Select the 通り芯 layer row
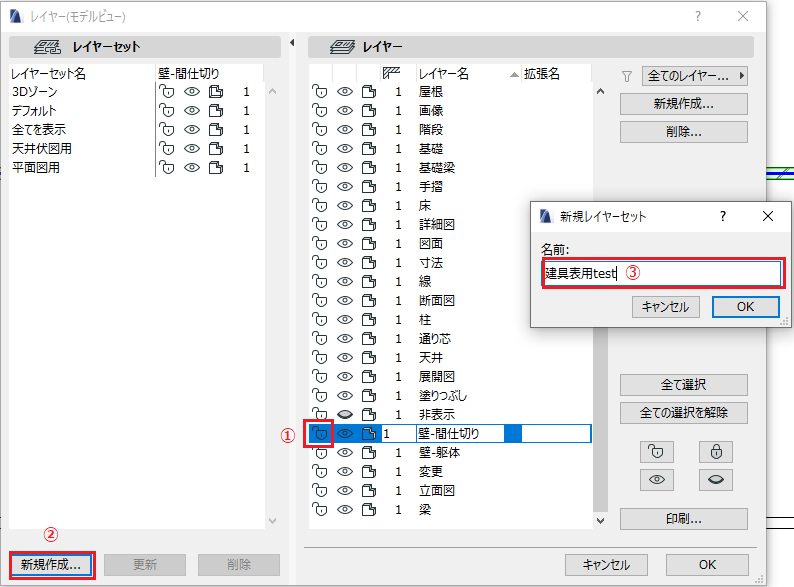Screen dimensions: 794x587 click(x=450, y=338)
